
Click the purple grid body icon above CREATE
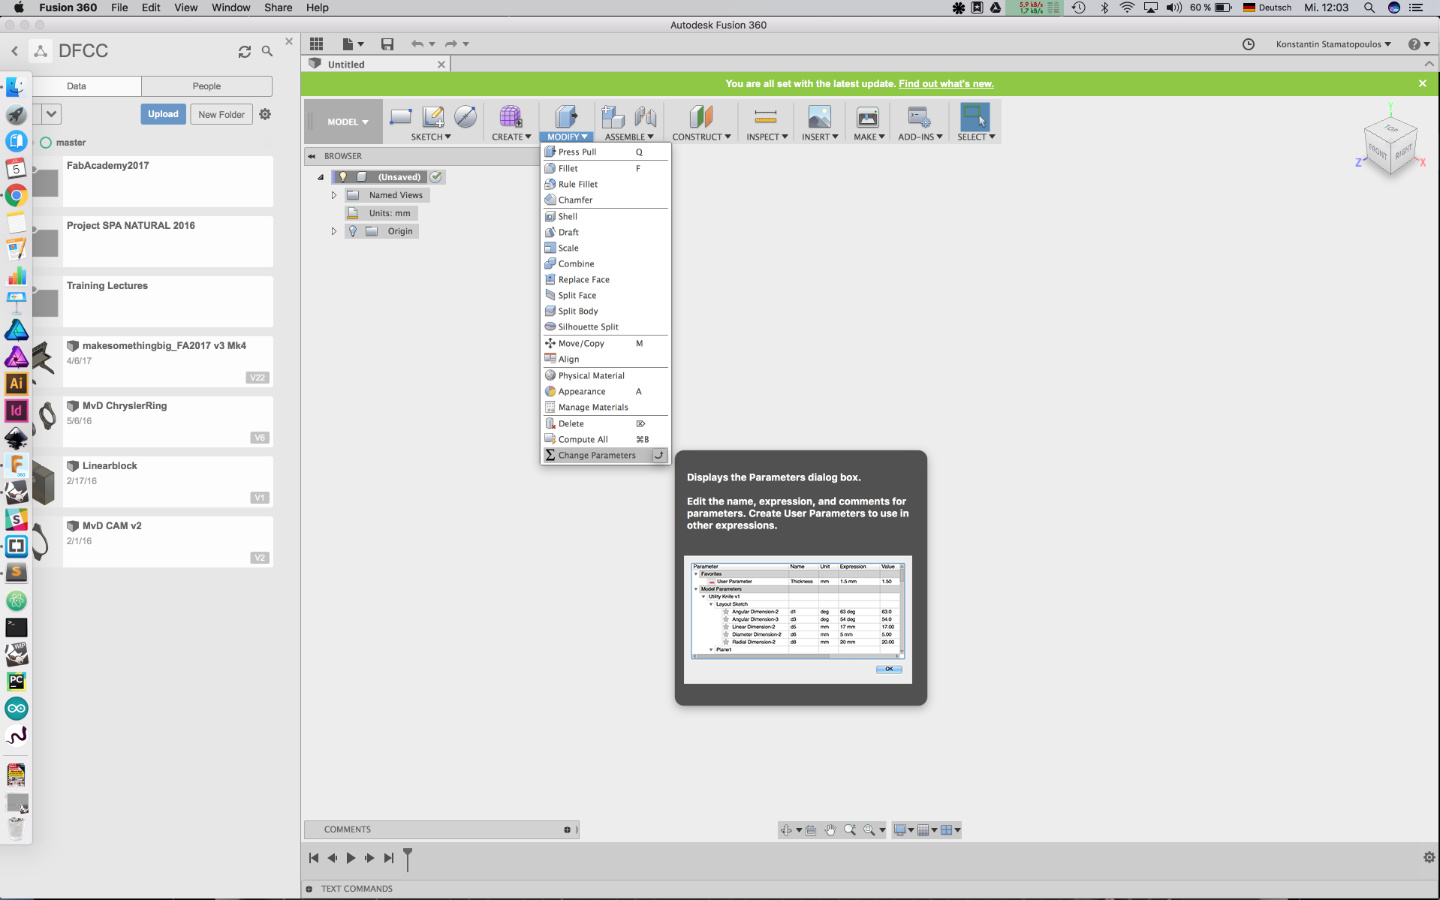[511, 116]
